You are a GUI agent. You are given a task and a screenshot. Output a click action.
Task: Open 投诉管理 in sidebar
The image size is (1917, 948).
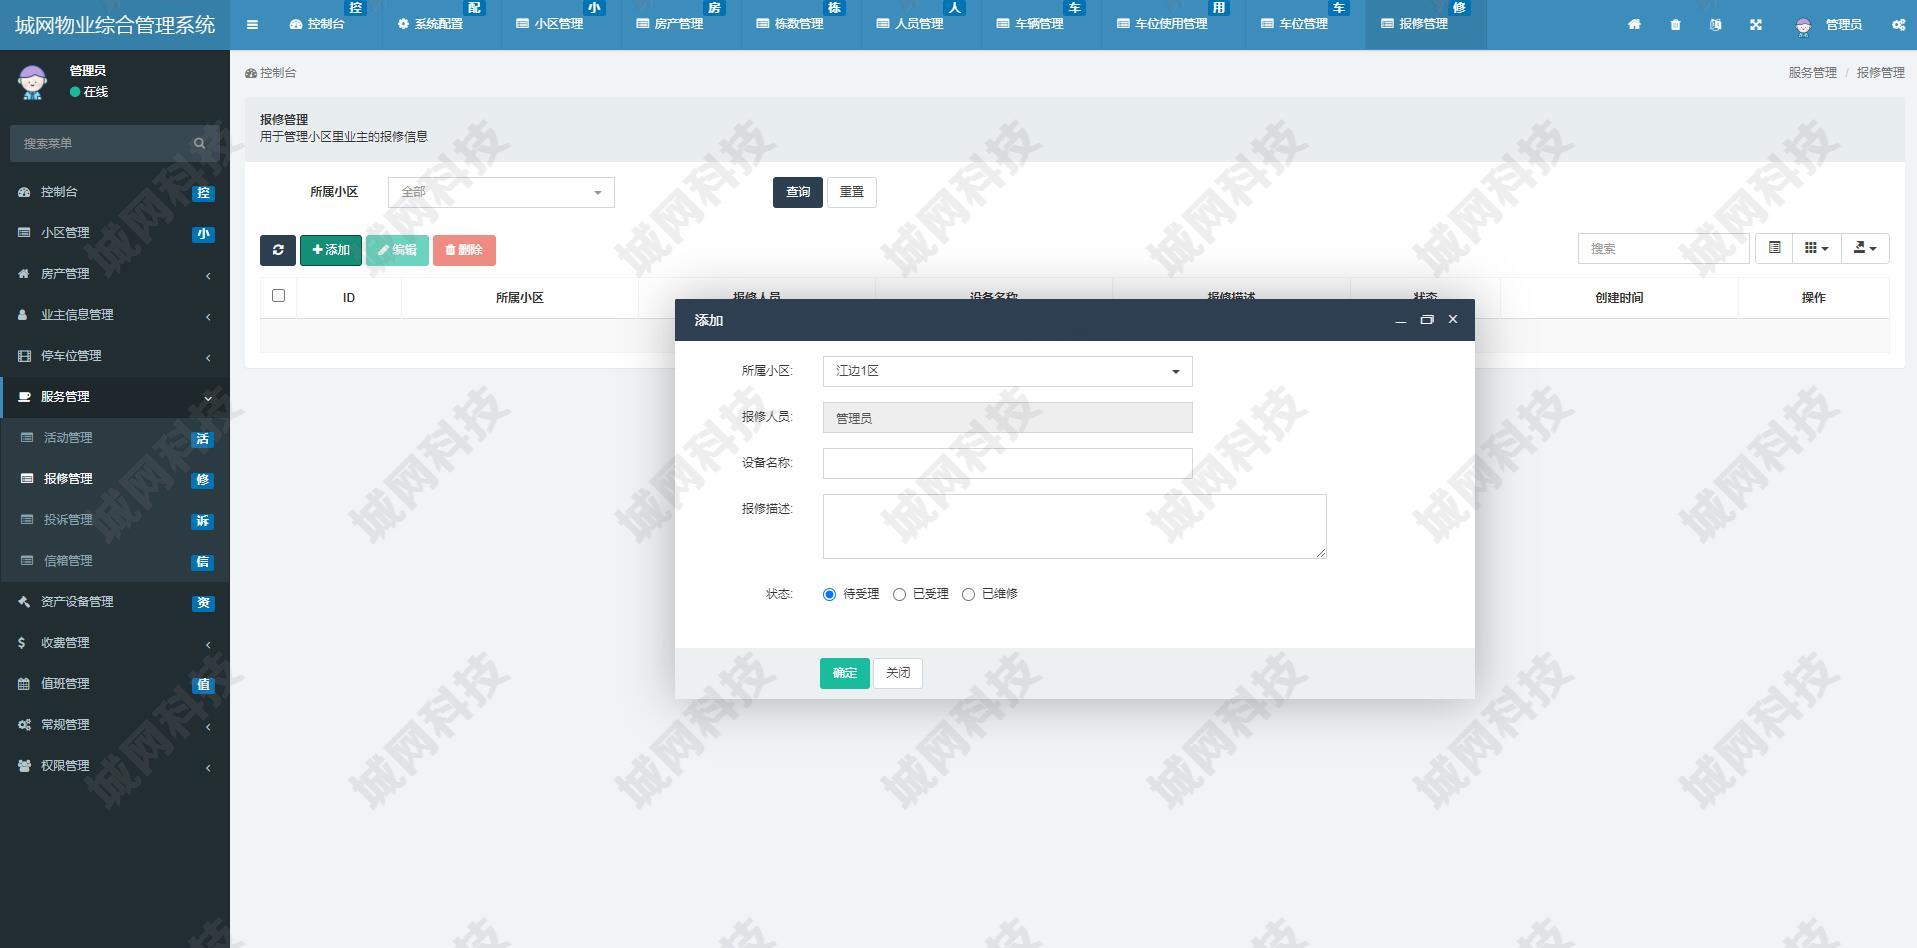coord(115,519)
